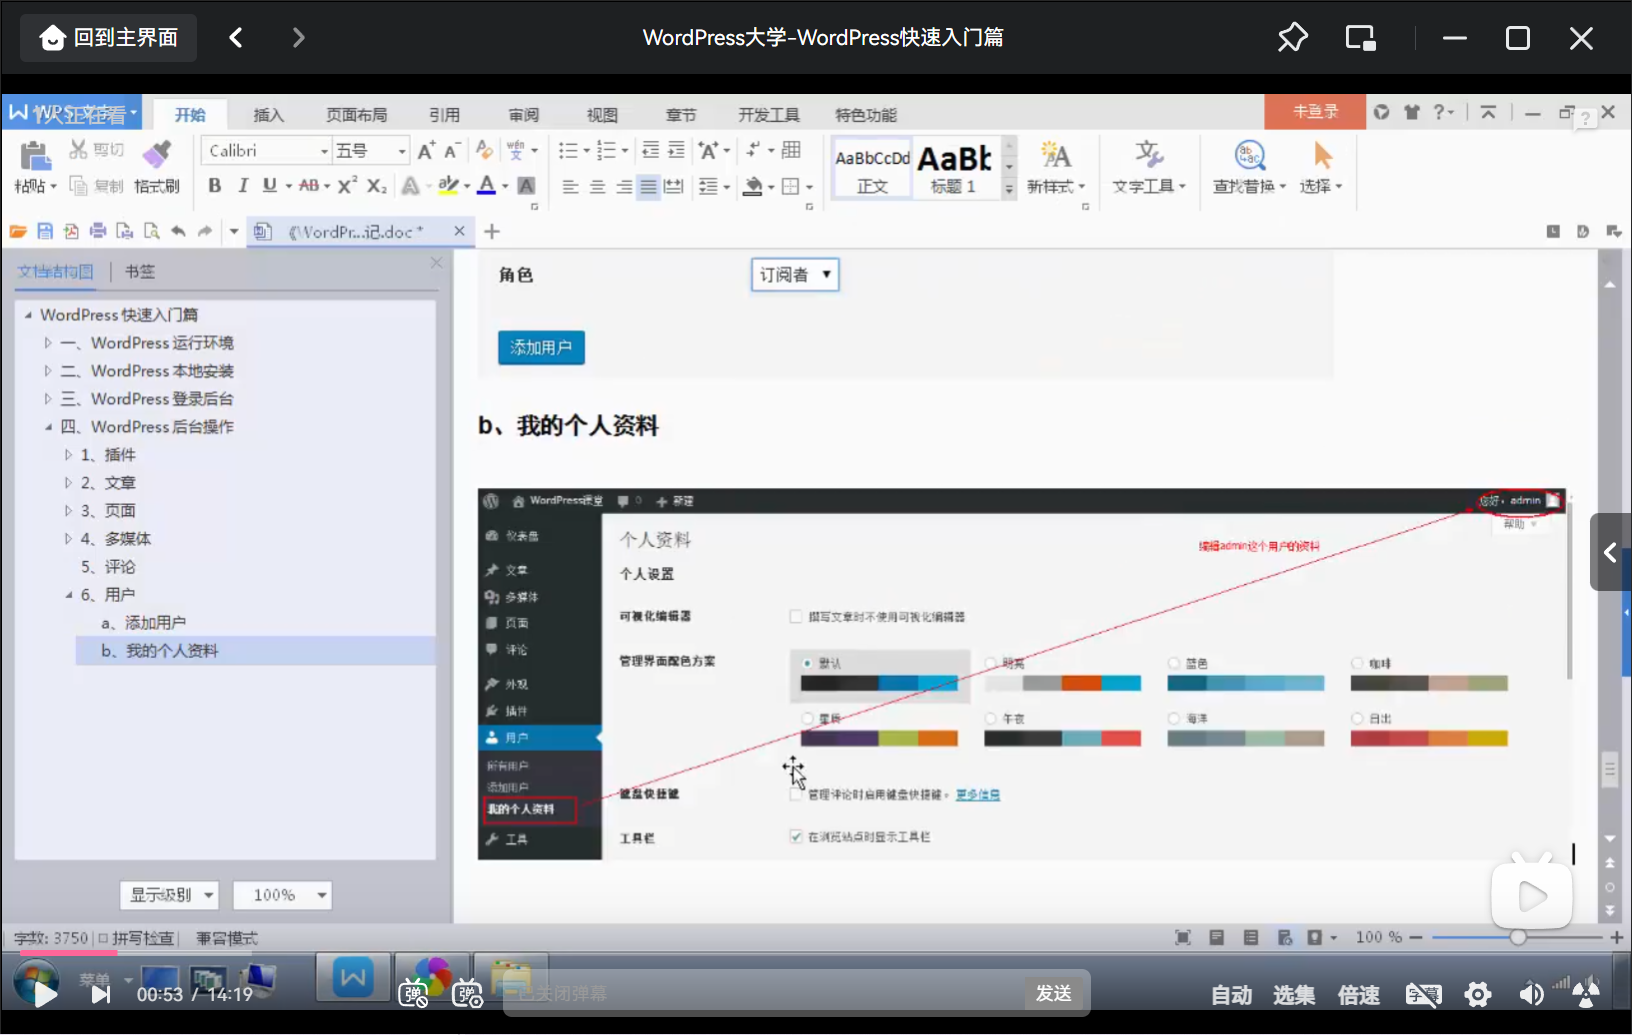Click the center alignment icon

[597, 186]
